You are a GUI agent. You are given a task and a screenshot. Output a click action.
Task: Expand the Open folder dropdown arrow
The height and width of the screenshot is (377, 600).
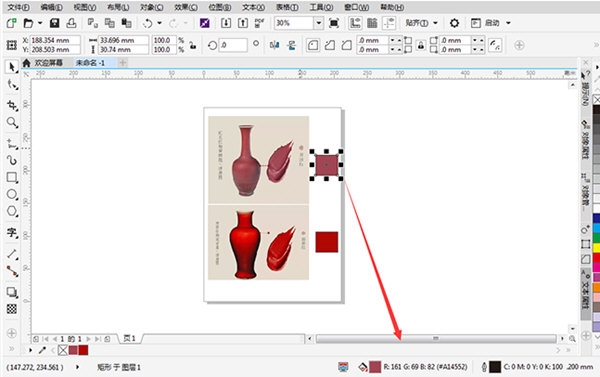(40, 23)
